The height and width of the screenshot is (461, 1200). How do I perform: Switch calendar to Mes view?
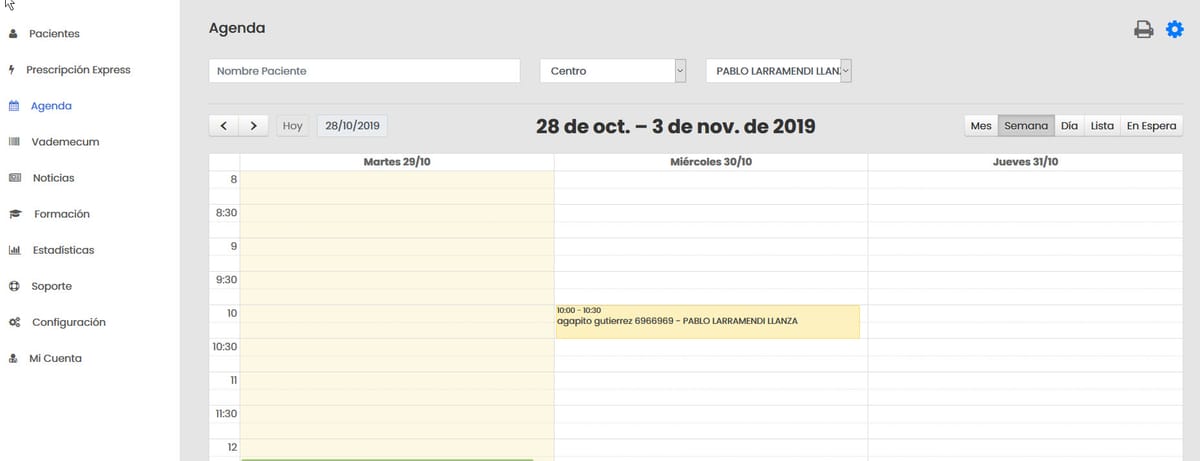click(981, 126)
